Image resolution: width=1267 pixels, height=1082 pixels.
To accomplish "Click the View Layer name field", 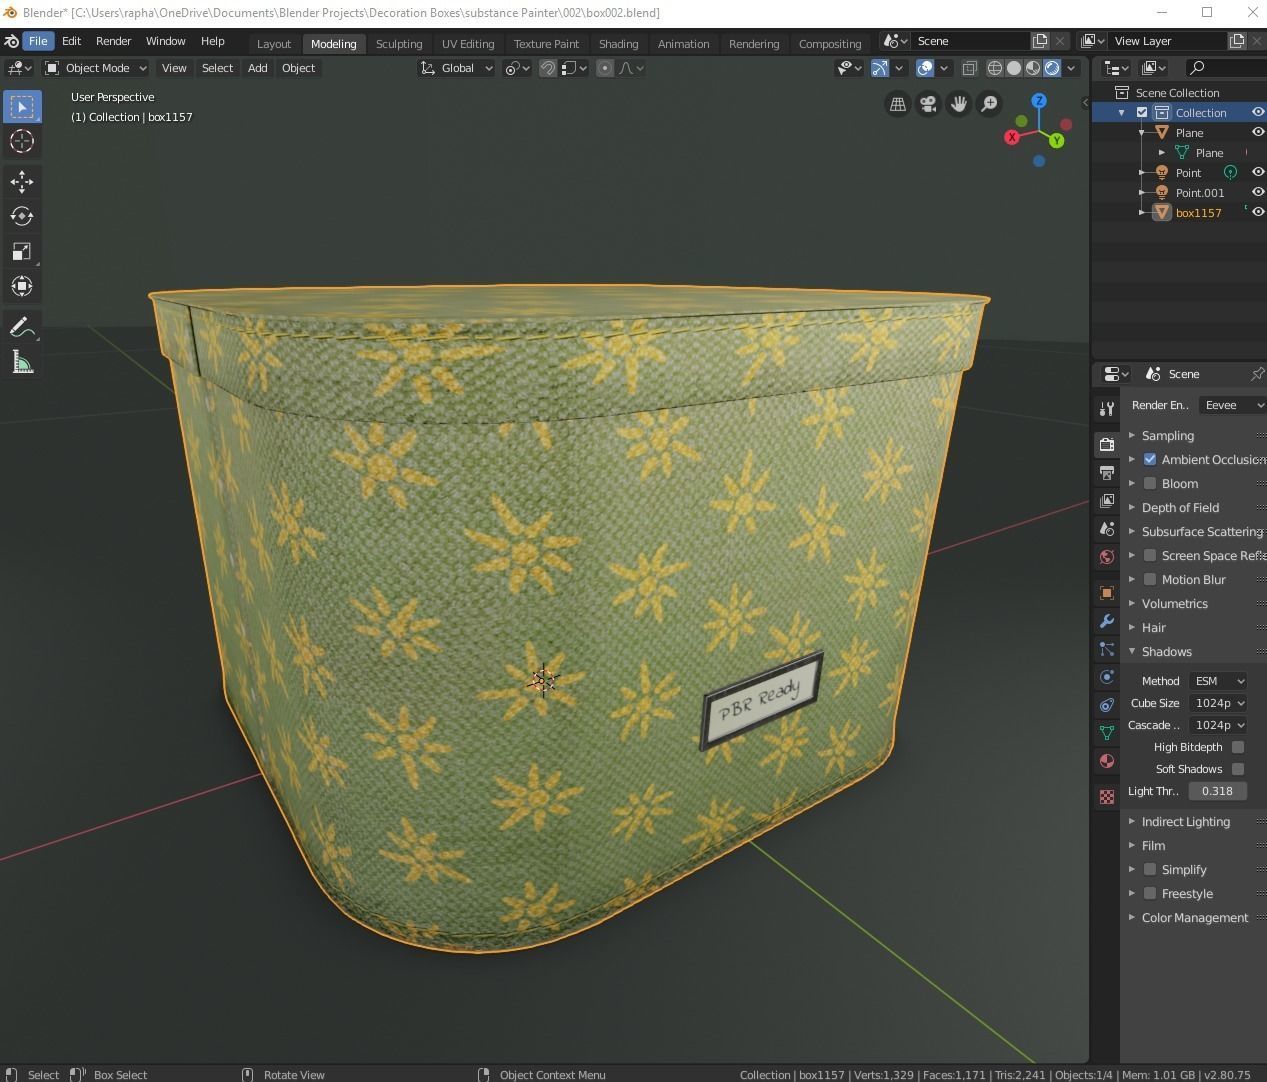I will (1167, 41).
